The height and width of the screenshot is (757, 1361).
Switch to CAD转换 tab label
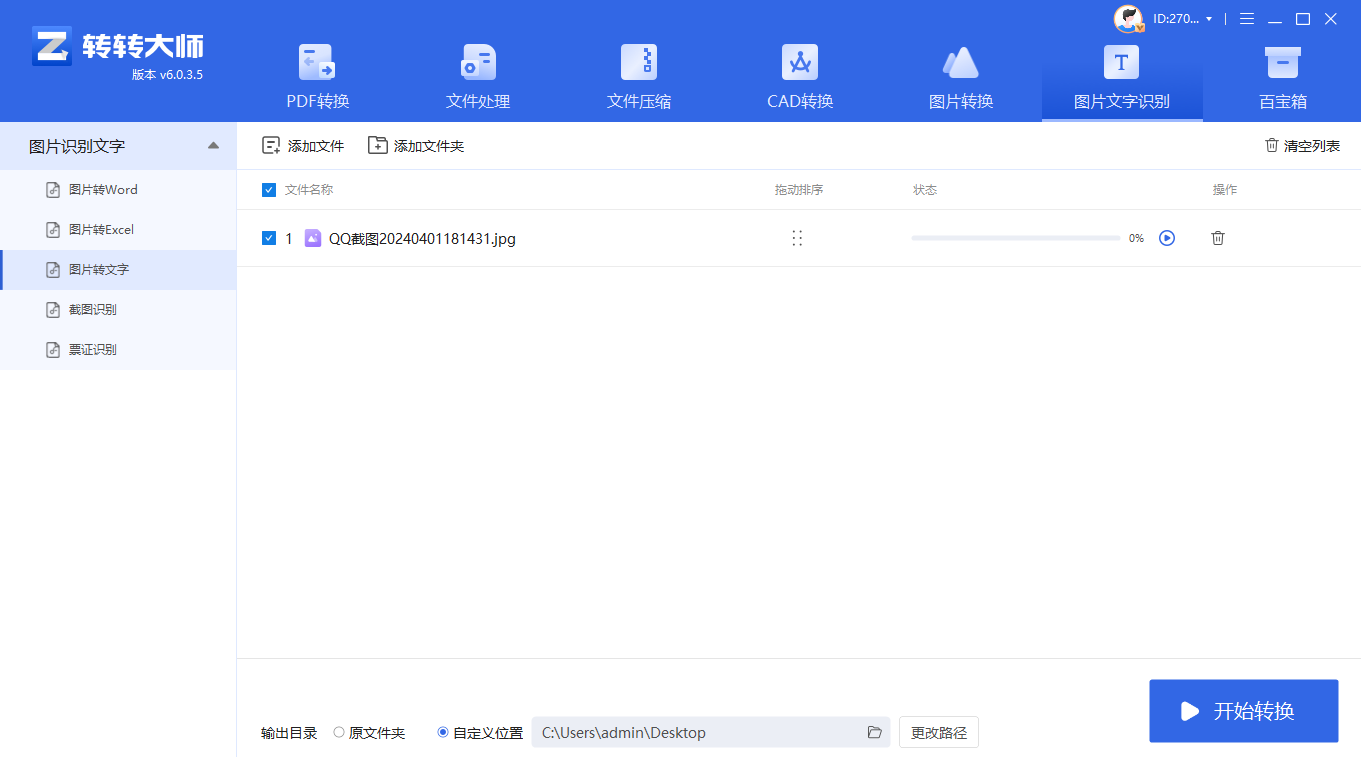coord(800,101)
